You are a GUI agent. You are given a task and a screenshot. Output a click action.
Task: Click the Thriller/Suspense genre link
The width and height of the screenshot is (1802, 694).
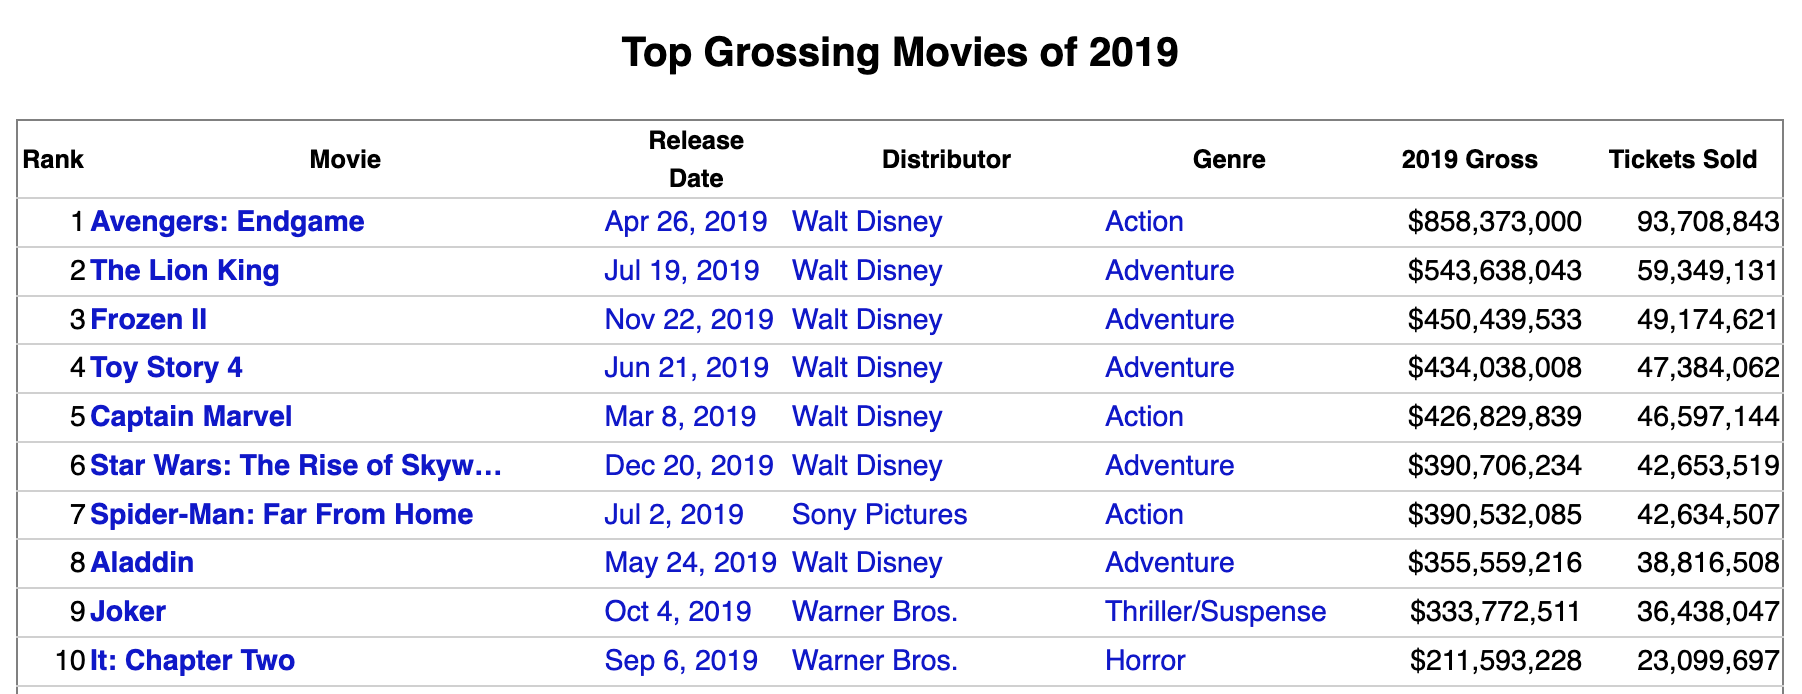coord(1215,611)
